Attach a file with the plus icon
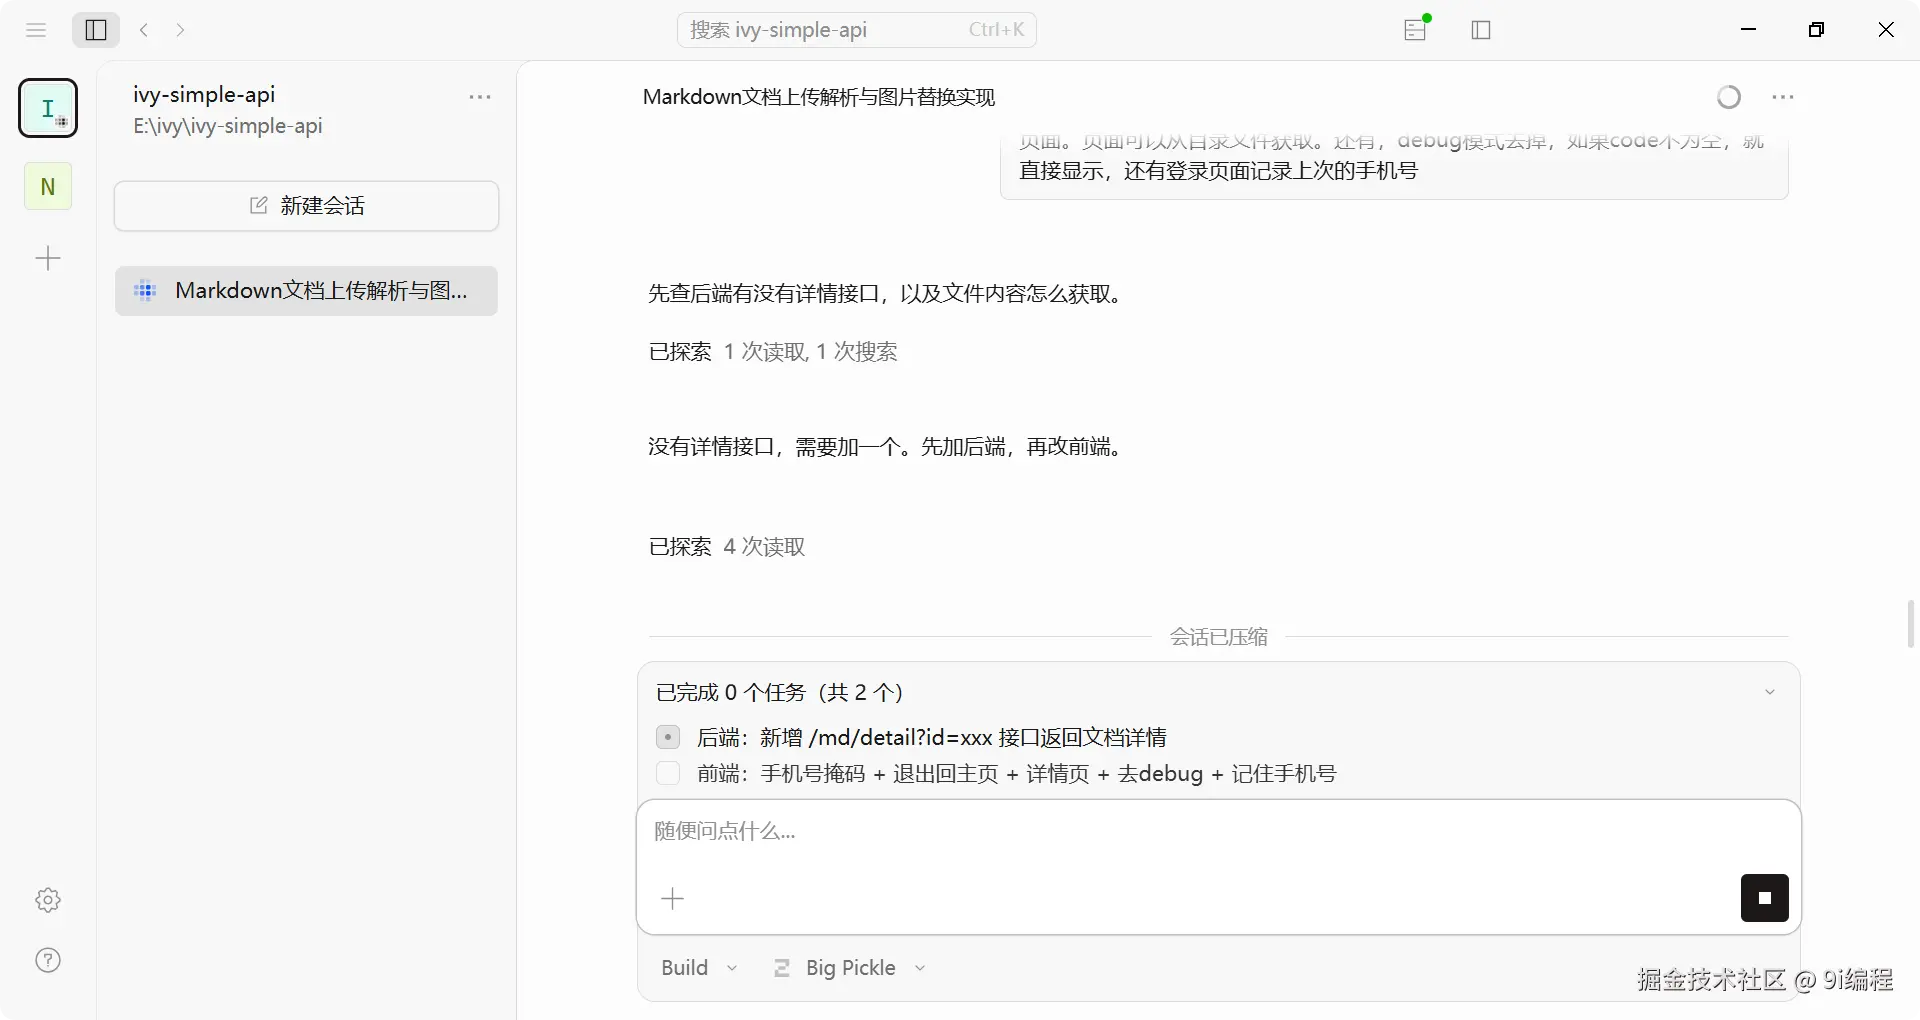1920x1020 pixels. point(673,898)
